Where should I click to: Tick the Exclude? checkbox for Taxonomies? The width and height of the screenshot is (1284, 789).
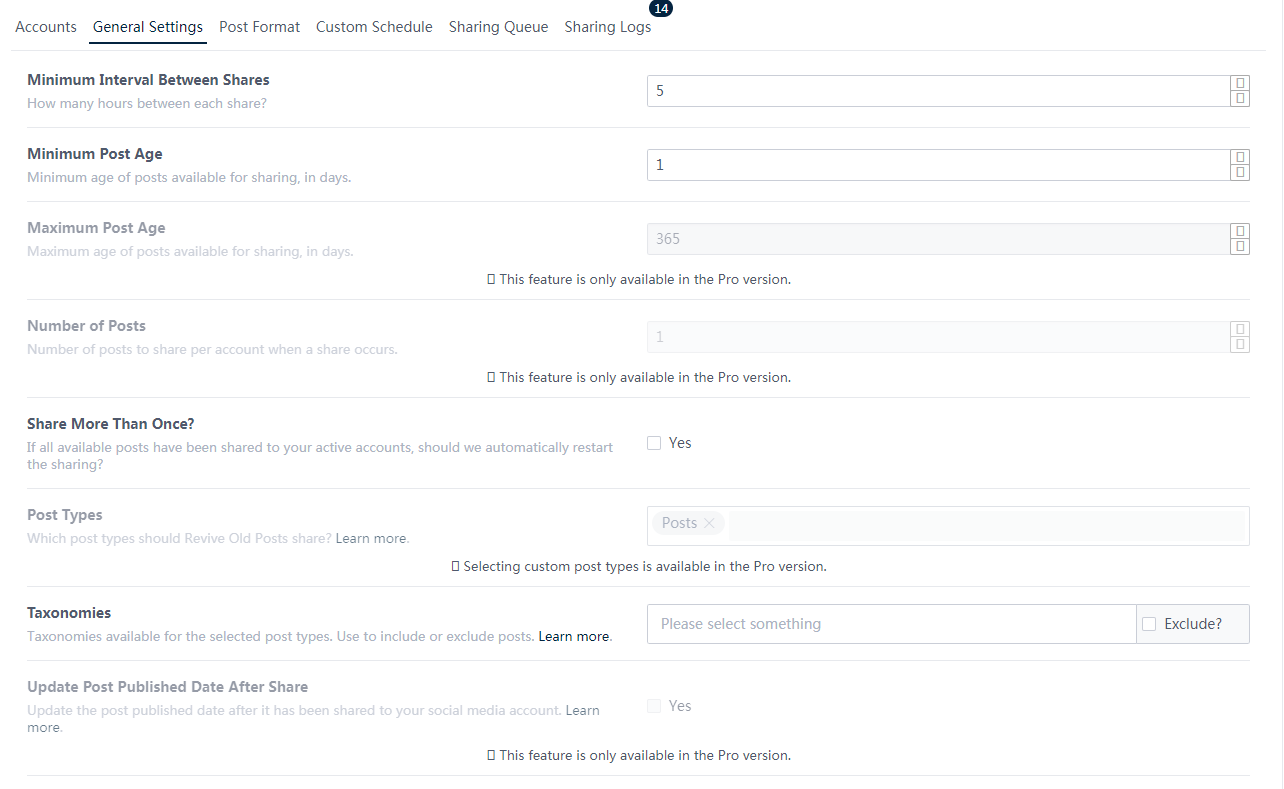pyautogui.click(x=1149, y=624)
